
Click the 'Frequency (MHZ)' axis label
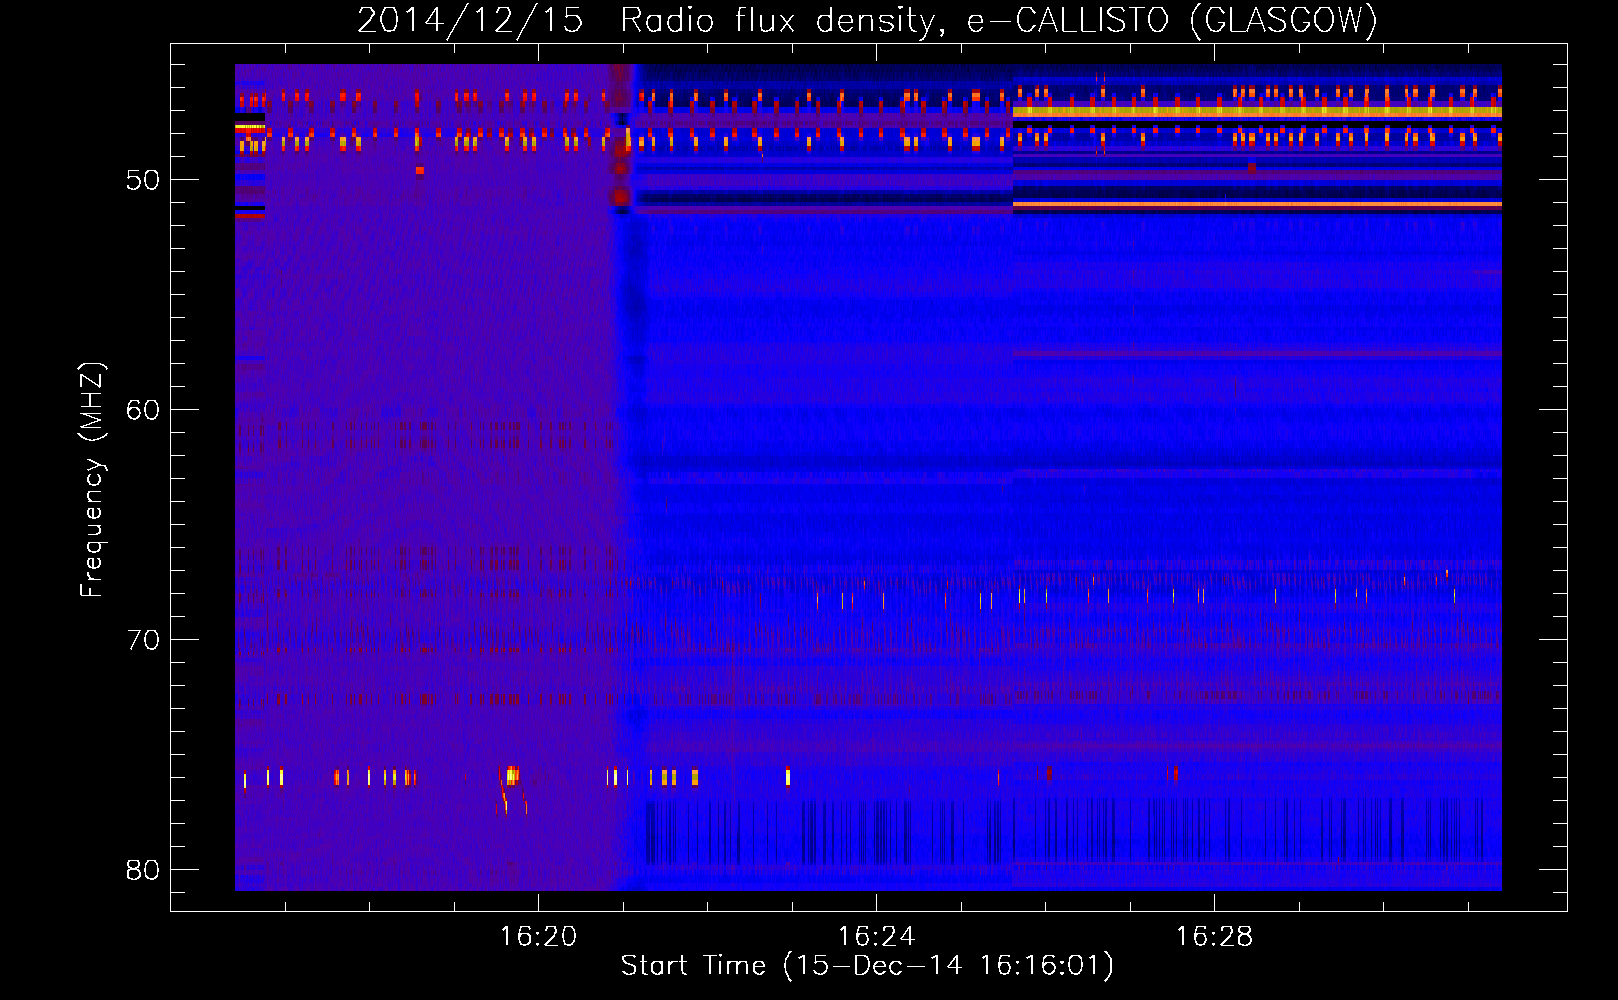click(x=91, y=479)
